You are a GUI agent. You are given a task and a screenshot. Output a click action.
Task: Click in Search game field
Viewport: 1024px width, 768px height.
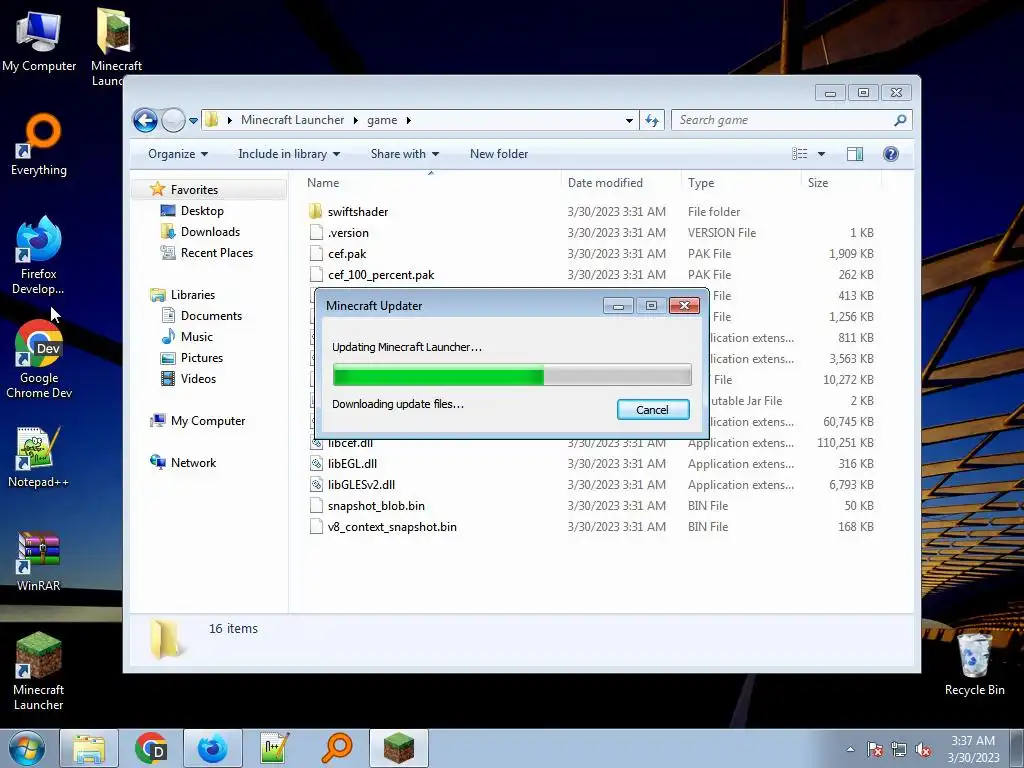784,120
